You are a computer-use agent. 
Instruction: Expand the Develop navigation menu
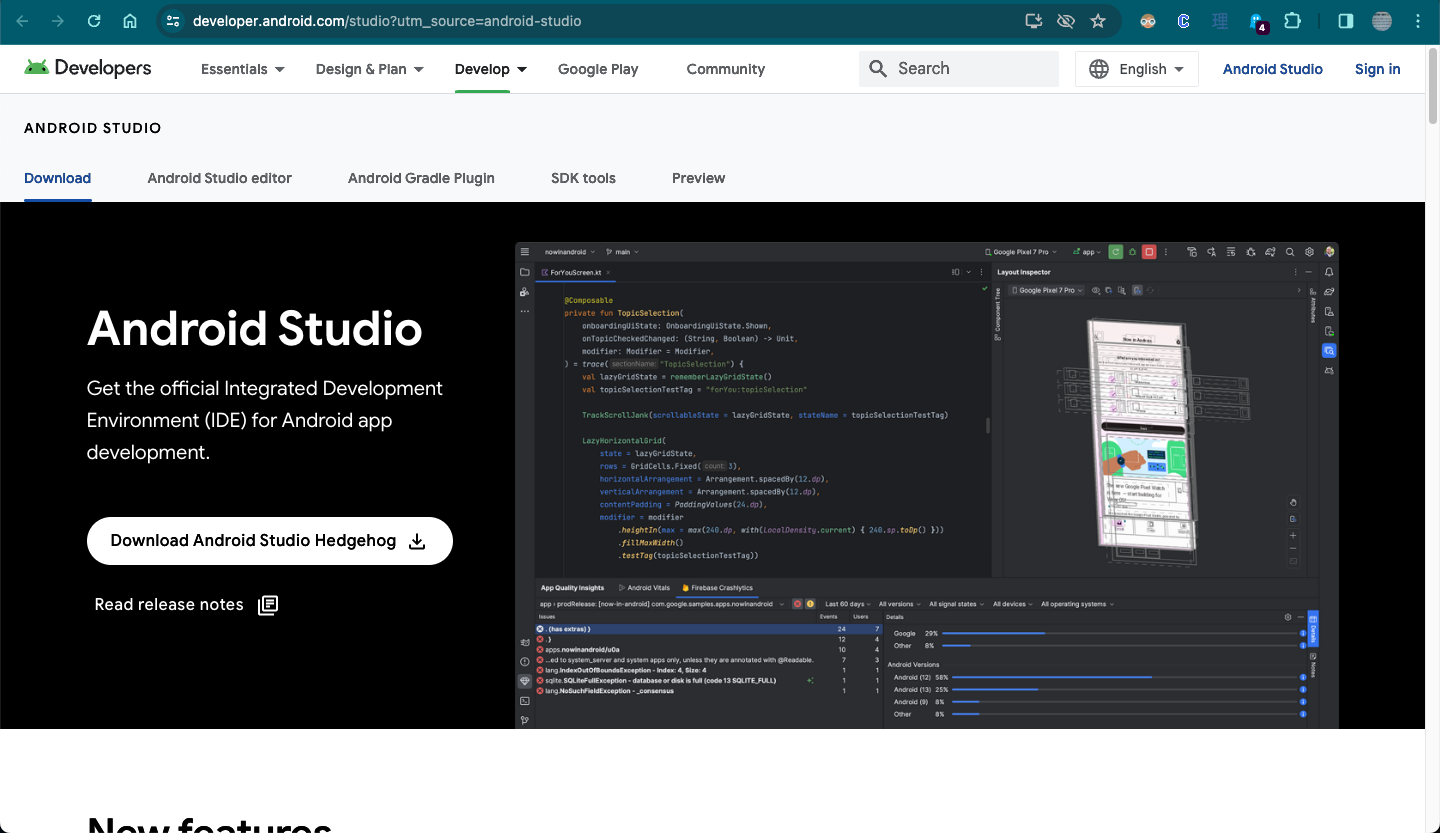[490, 69]
